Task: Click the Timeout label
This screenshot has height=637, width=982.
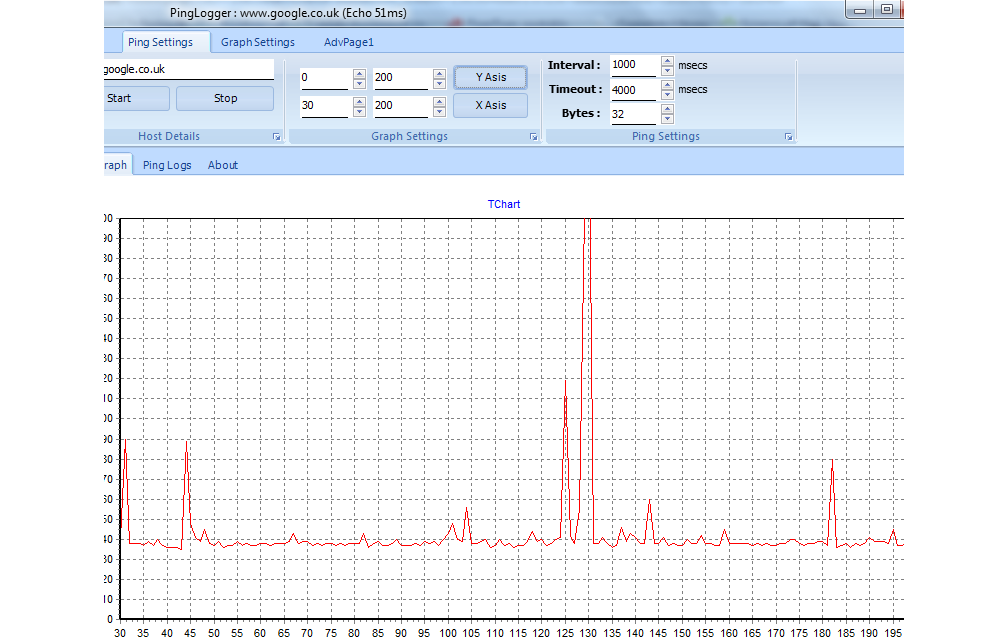Action: (x=576, y=89)
